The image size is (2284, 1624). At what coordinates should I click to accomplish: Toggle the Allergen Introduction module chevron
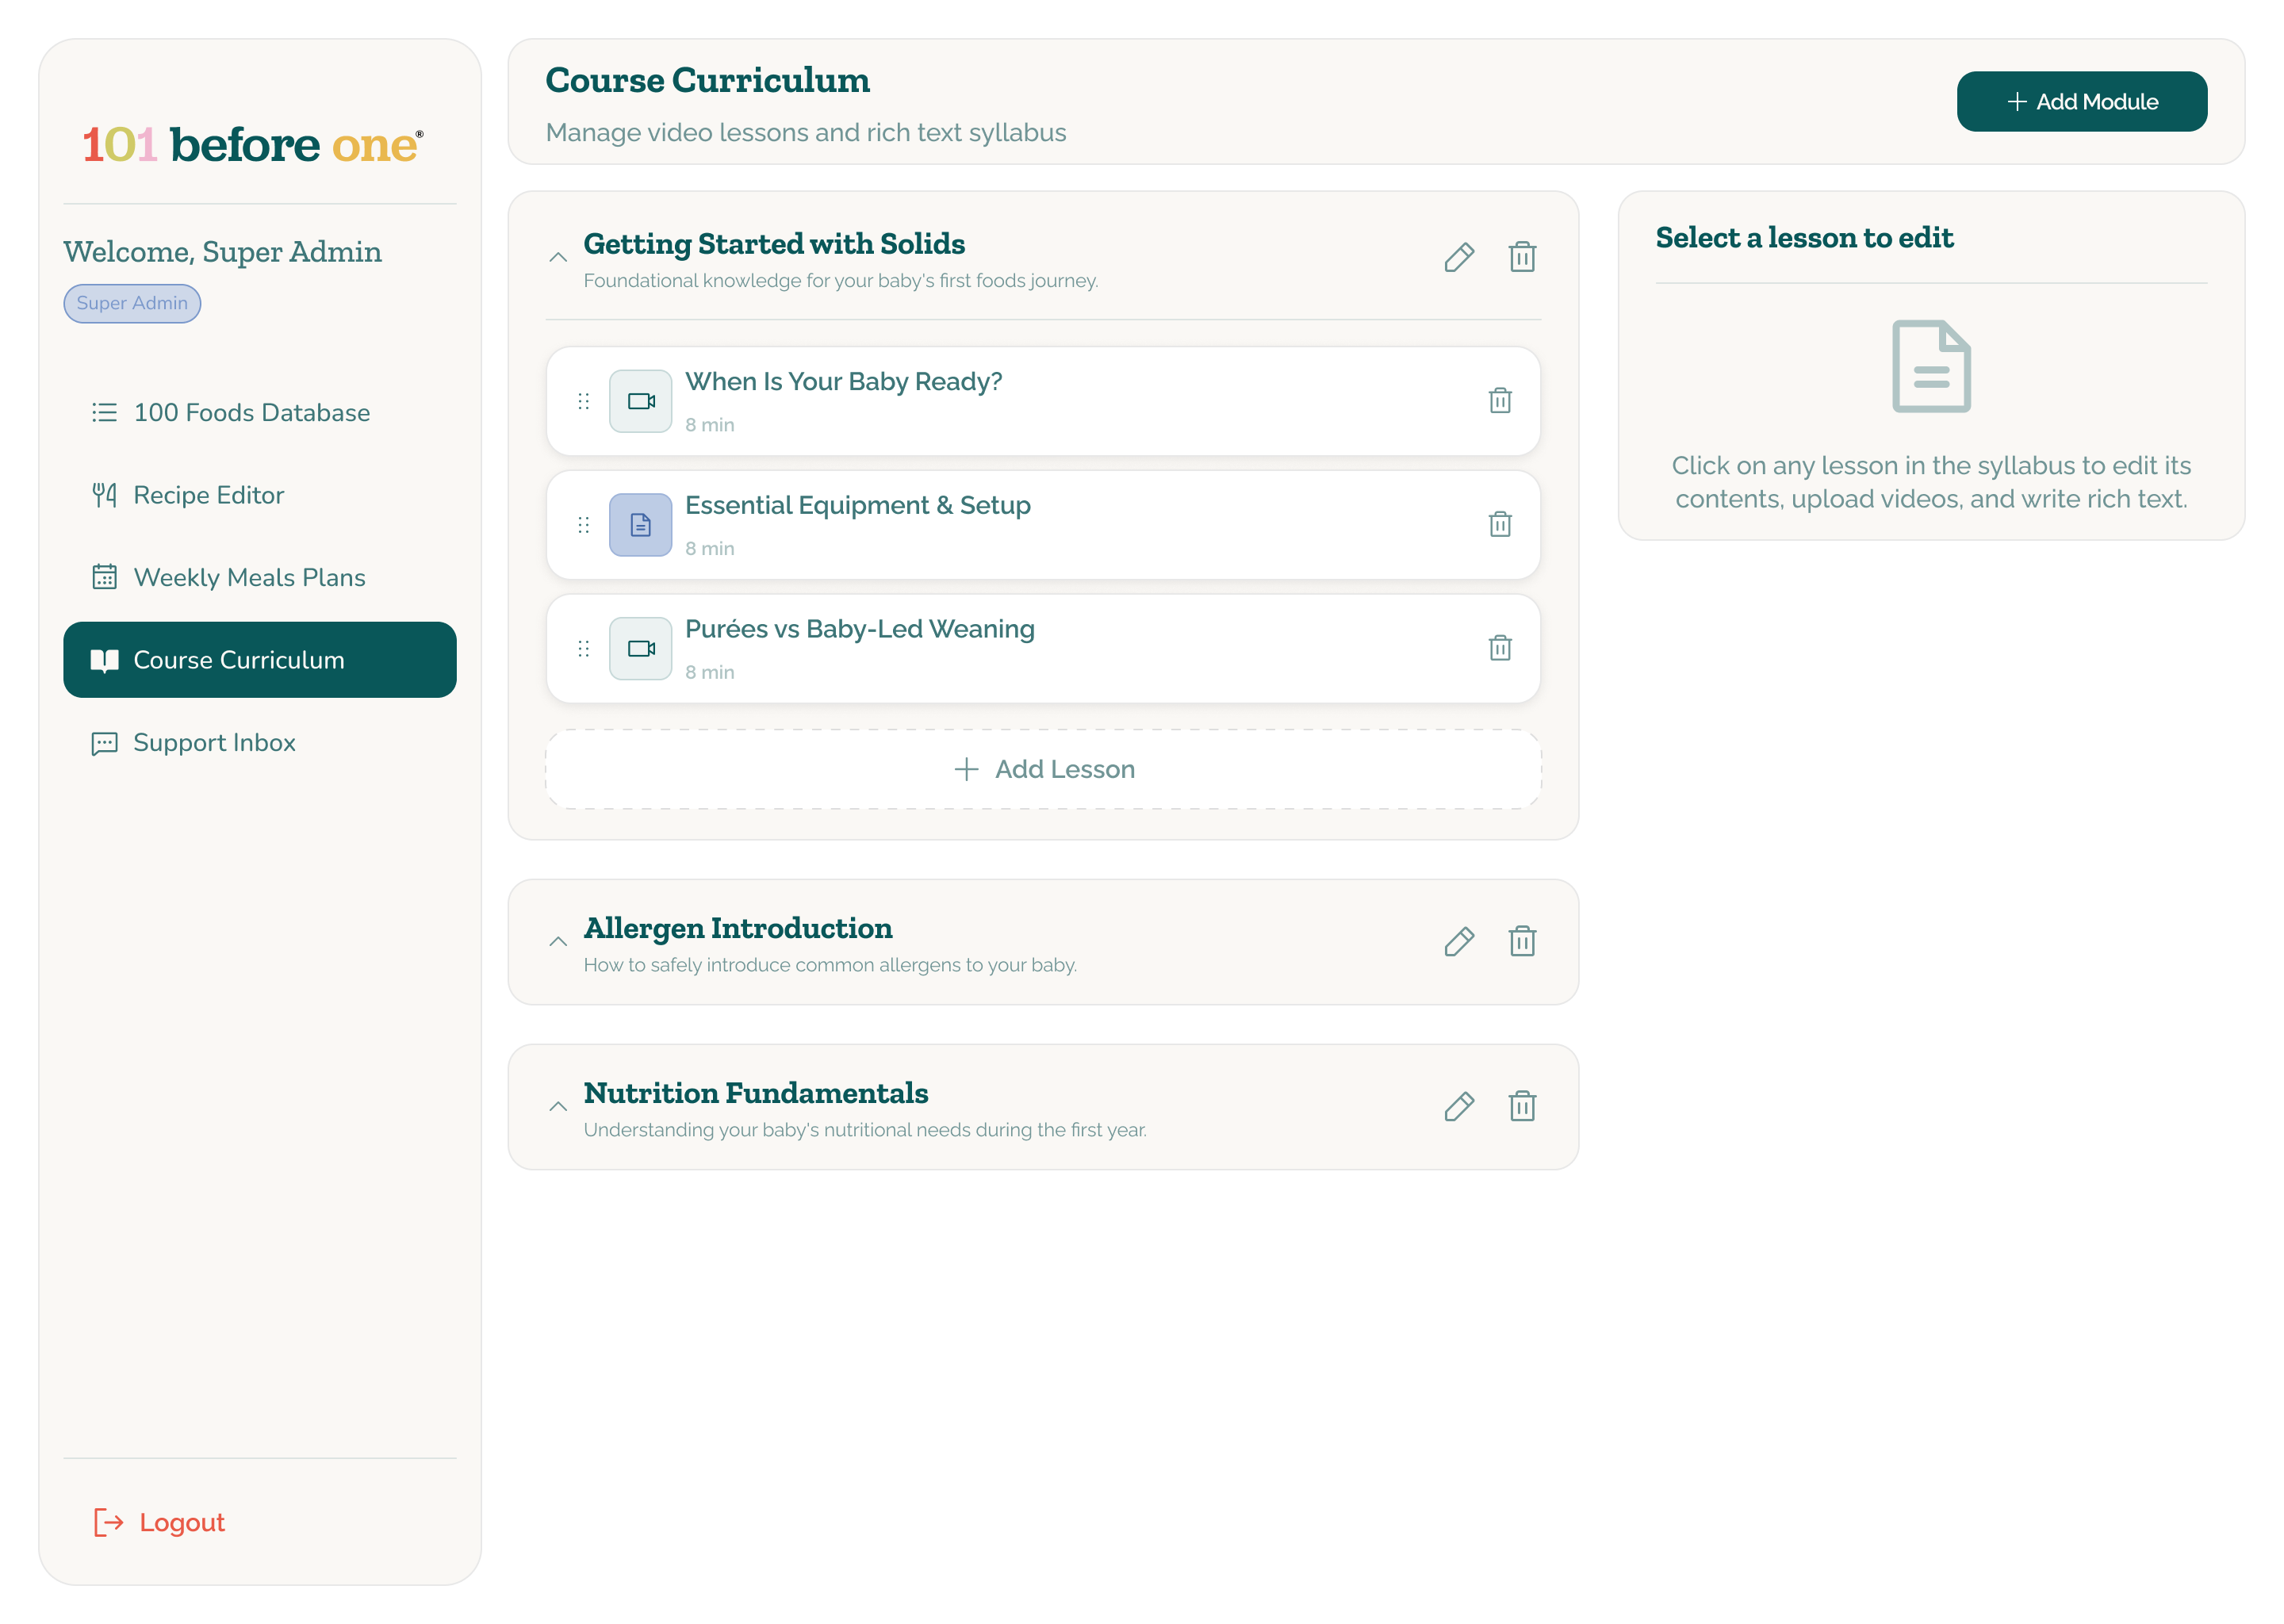click(x=558, y=942)
